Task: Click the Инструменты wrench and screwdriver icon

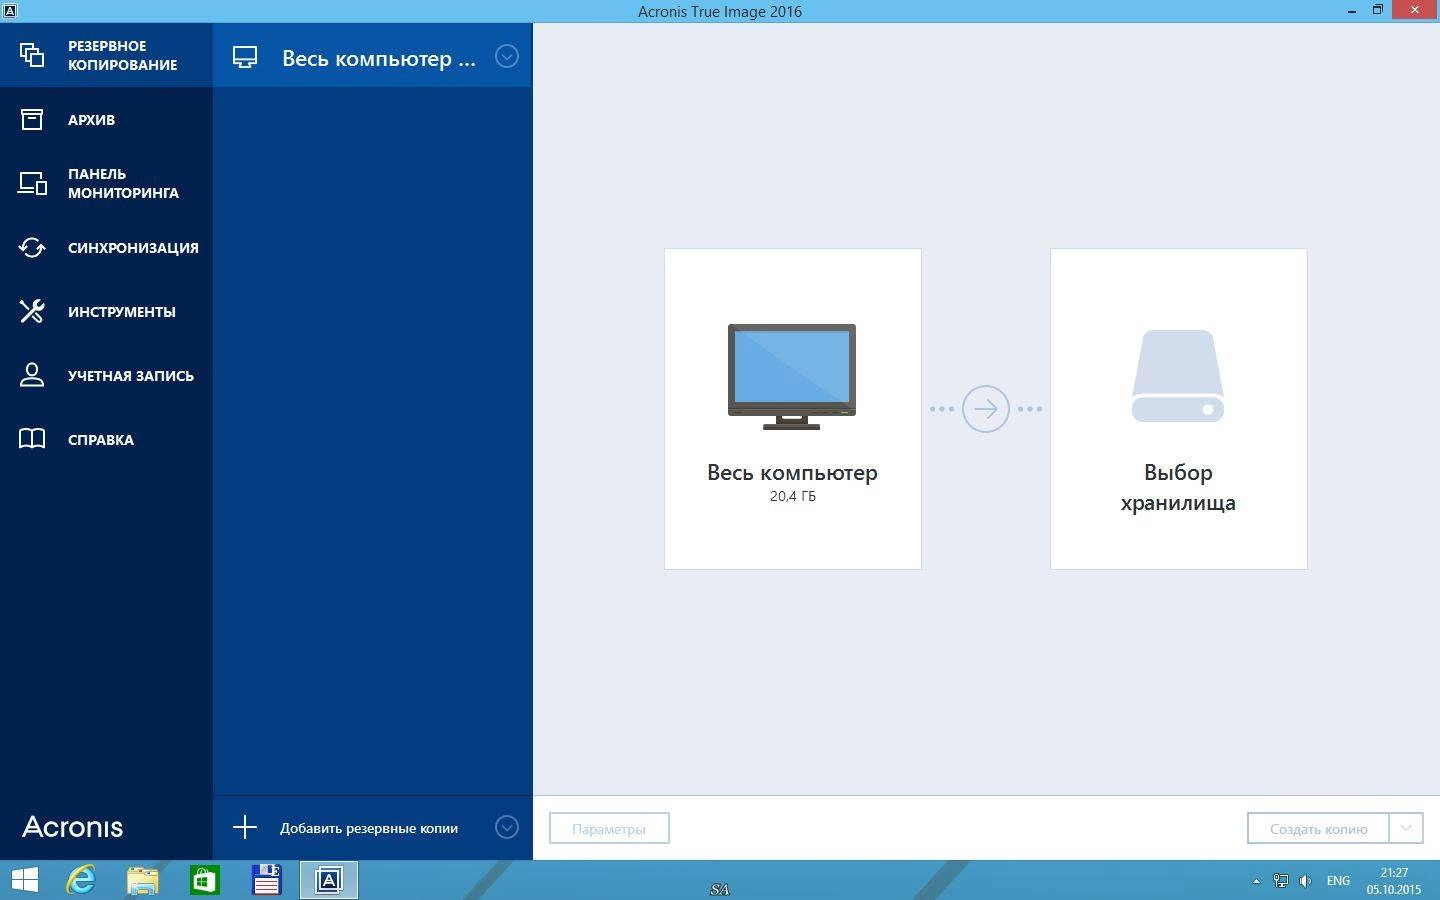Action: (x=32, y=311)
